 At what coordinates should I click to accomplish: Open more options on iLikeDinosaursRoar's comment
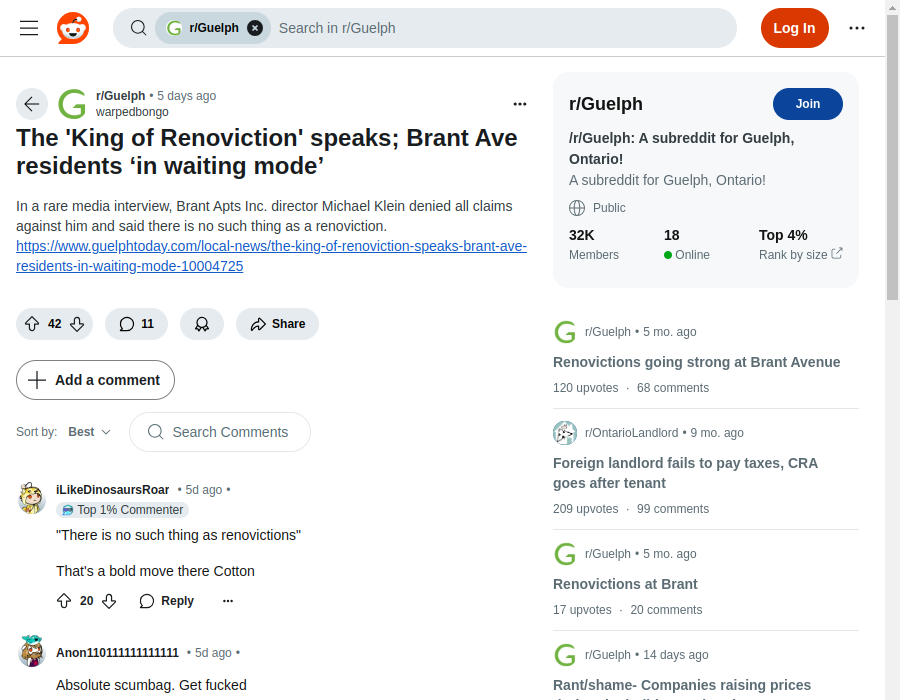[228, 601]
